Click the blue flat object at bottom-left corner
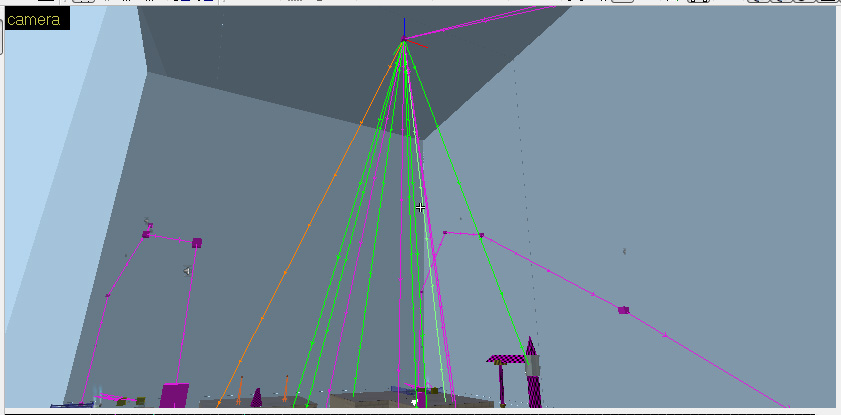 click(72, 404)
